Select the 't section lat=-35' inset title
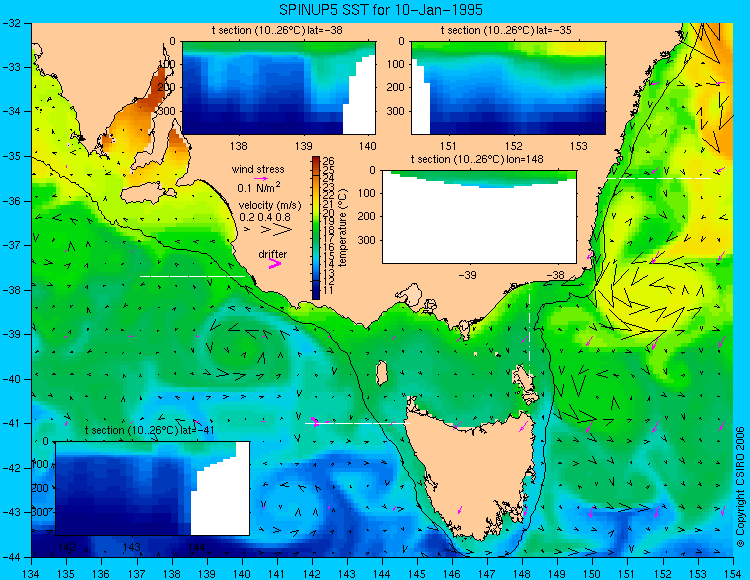The width and height of the screenshot is (750, 580). [x=506, y=31]
